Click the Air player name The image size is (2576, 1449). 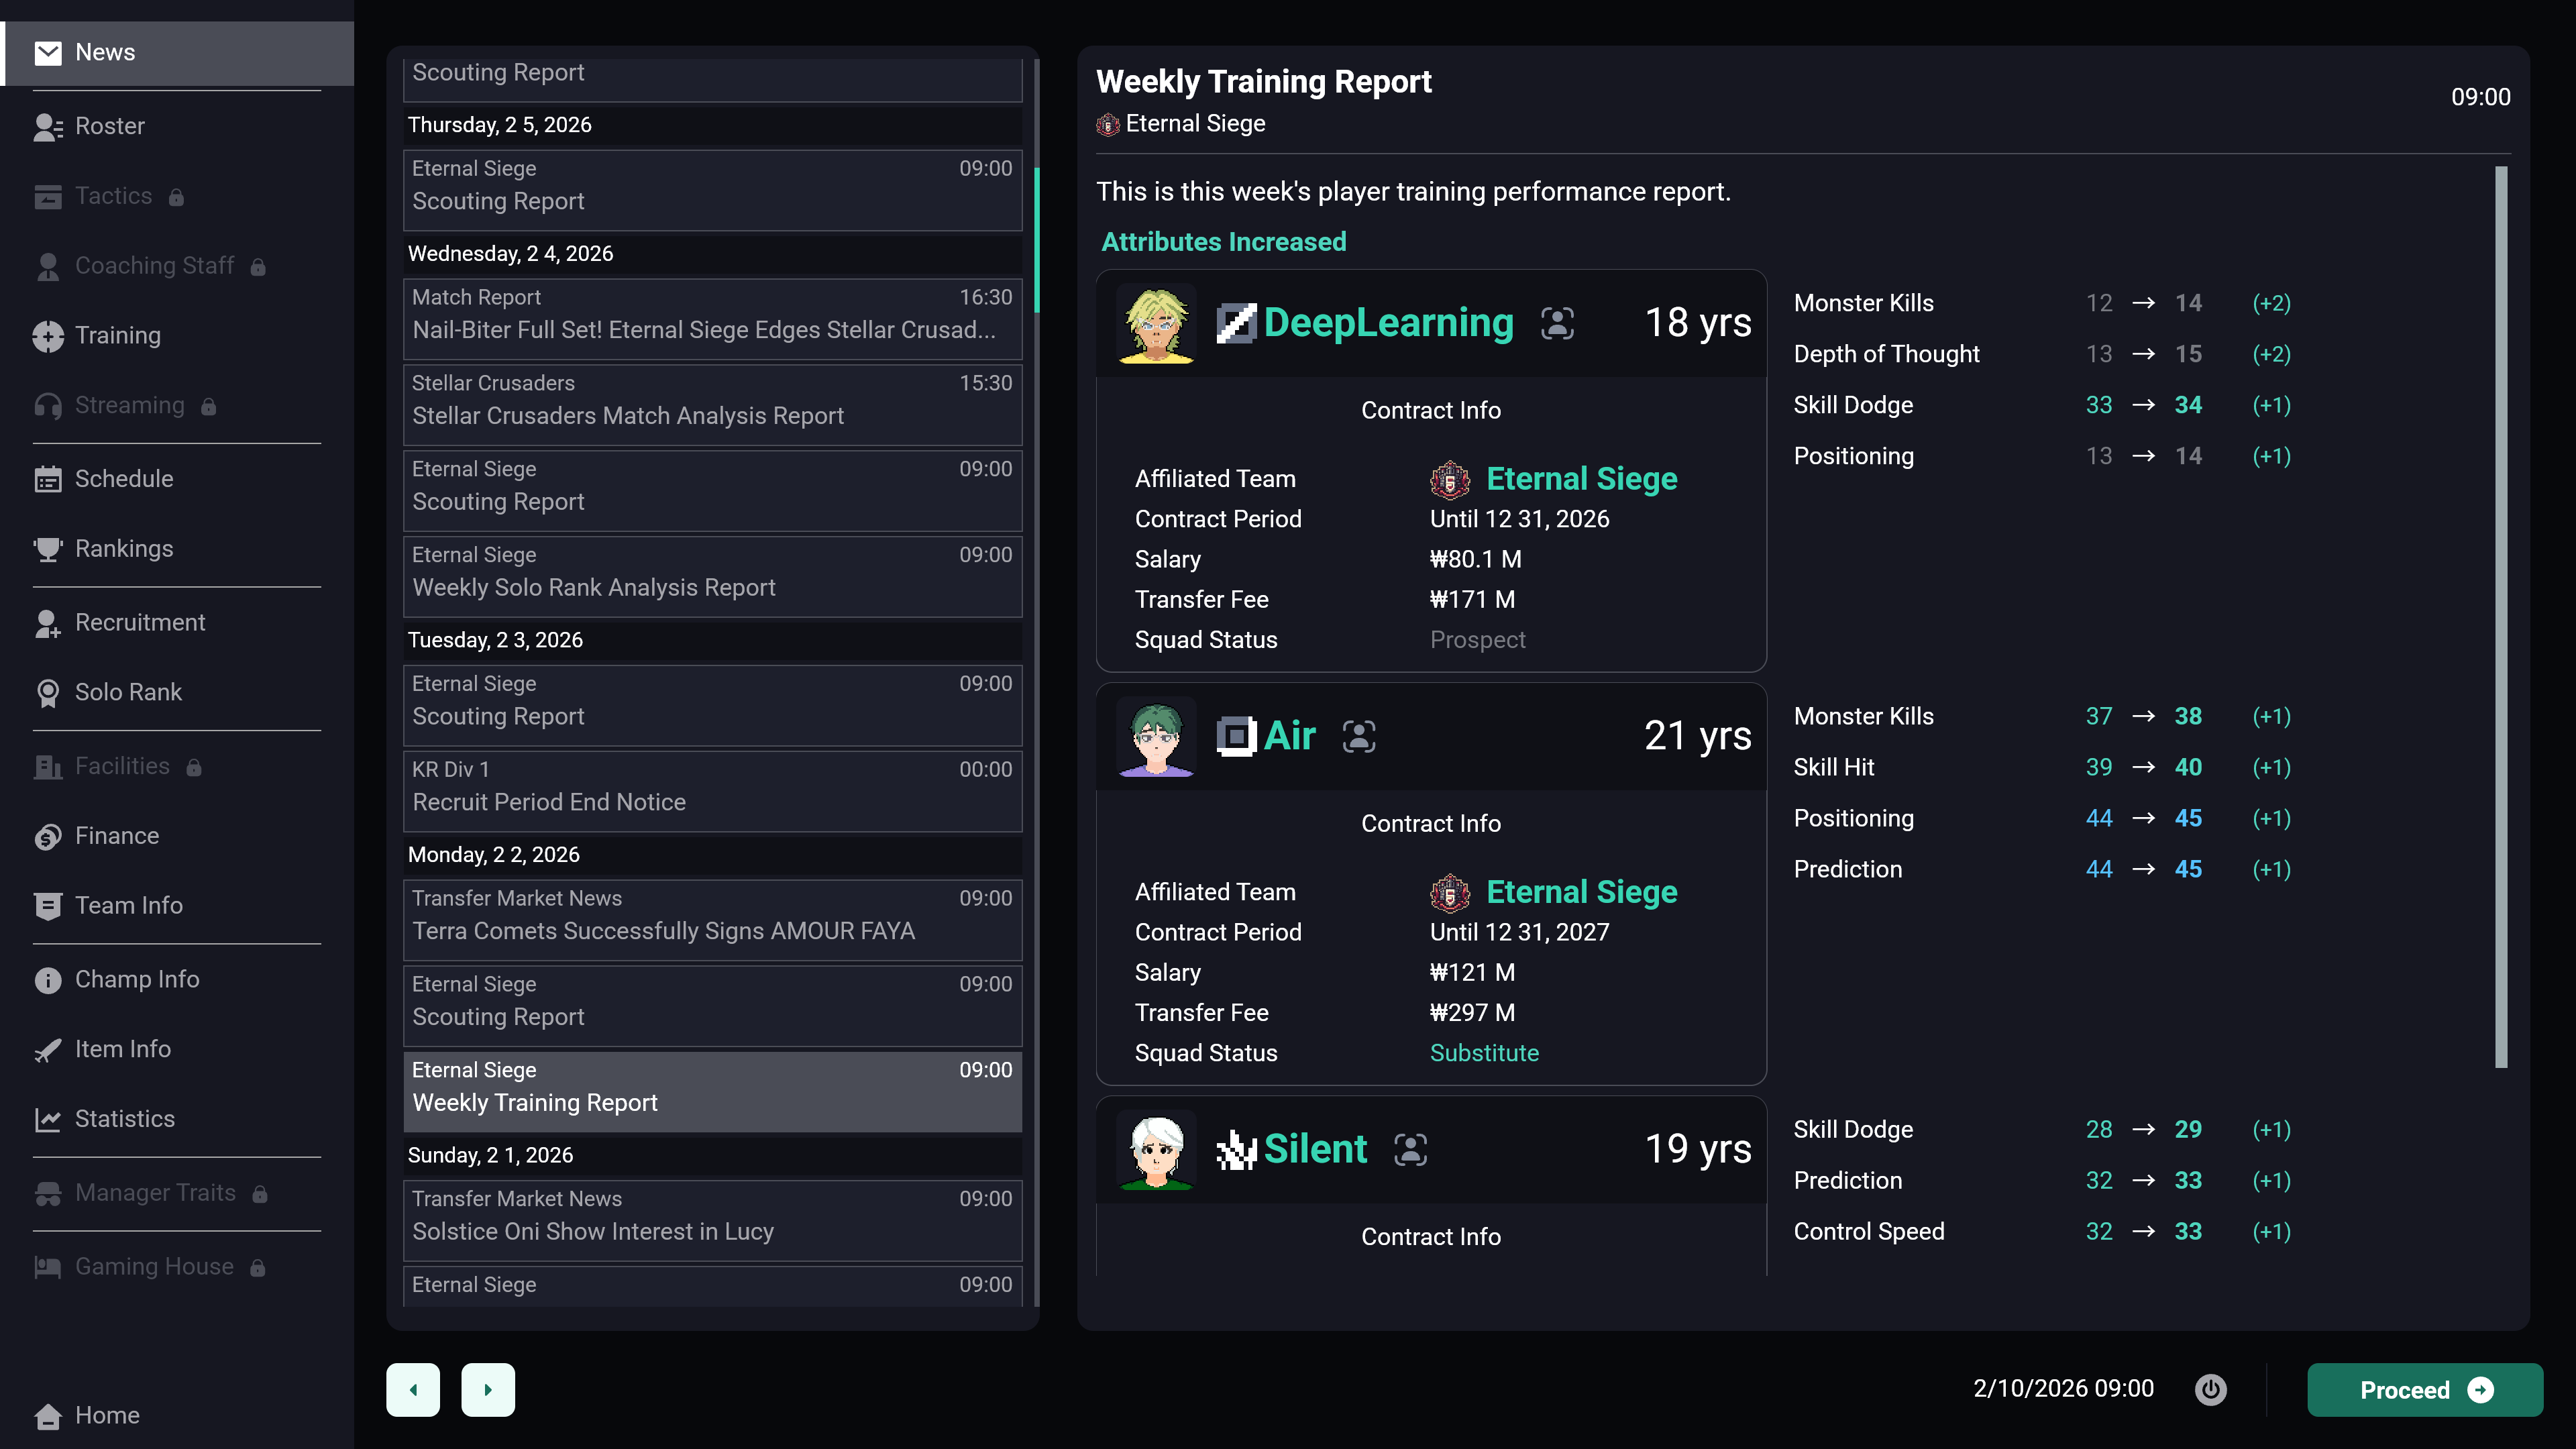click(x=1290, y=736)
